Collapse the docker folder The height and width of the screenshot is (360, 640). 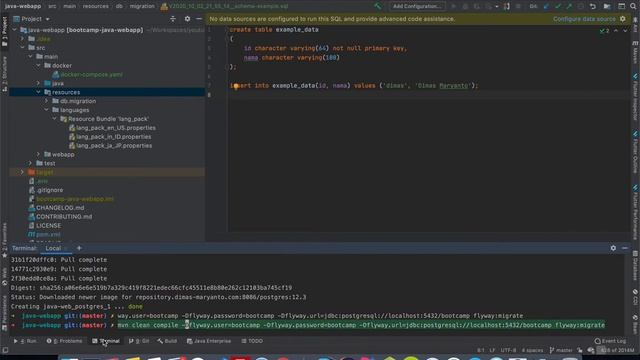(x=39, y=65)
